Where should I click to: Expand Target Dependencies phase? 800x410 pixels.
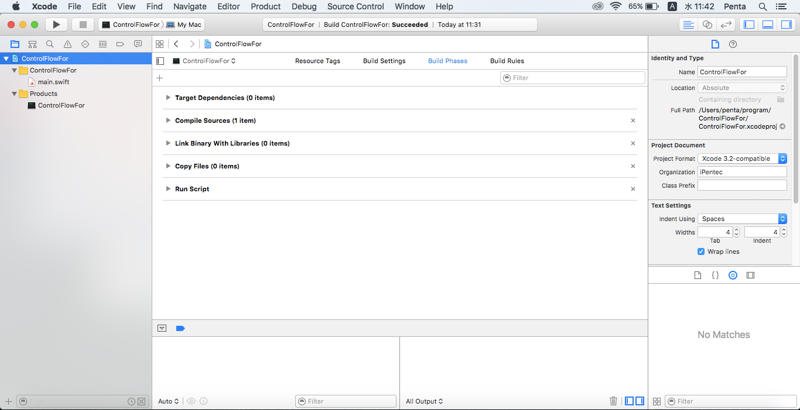pos(168,97)
